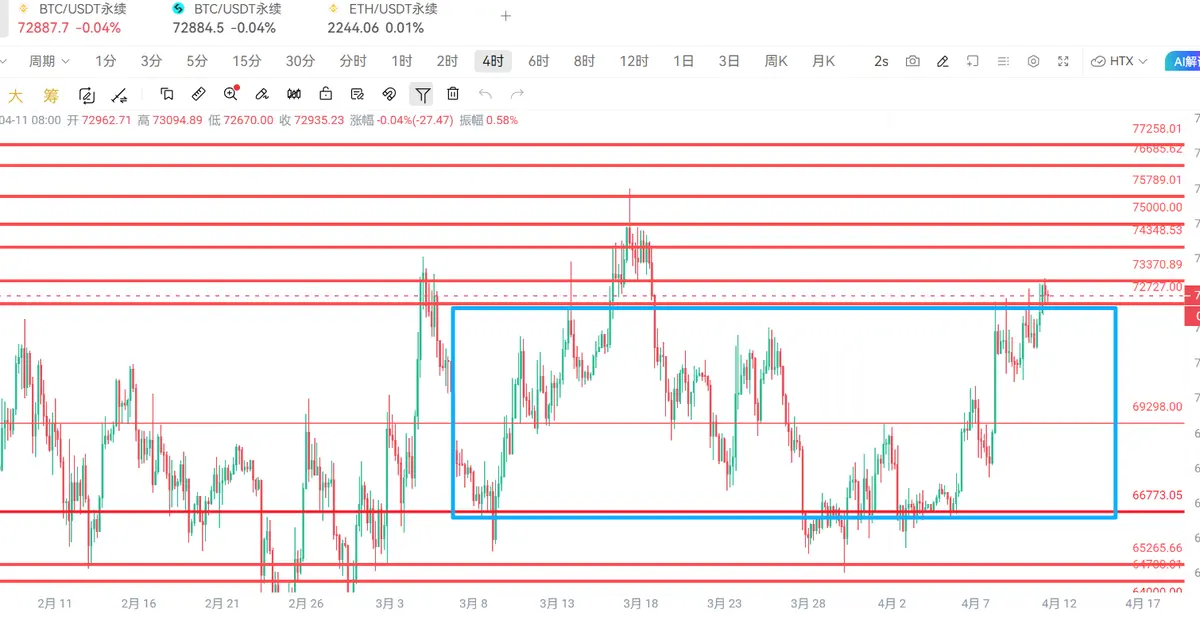Select the trend line drawing tool
This screenshot has width=1200, height=617.
coord(120,96)
